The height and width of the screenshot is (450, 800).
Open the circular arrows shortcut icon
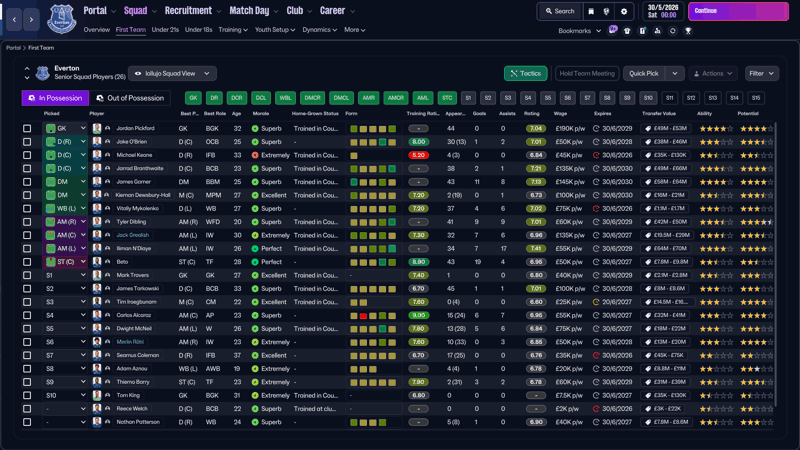coord(672,31)
